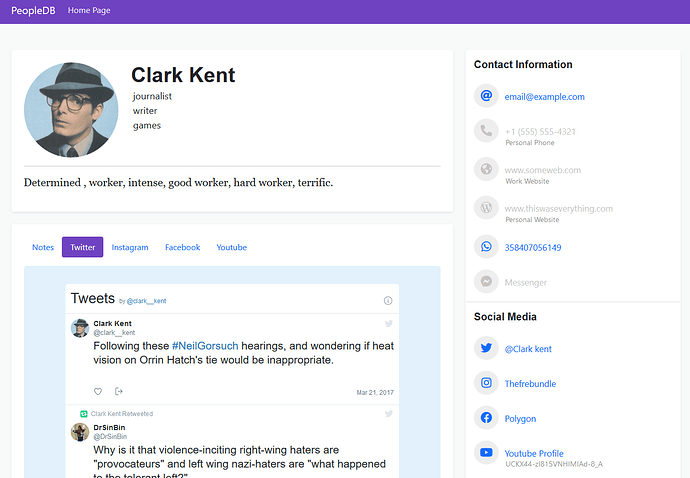Image resolution: width=690 pixels, height=478 pixels.
Task: Select the Twitter tab
Action: point(82,247)
